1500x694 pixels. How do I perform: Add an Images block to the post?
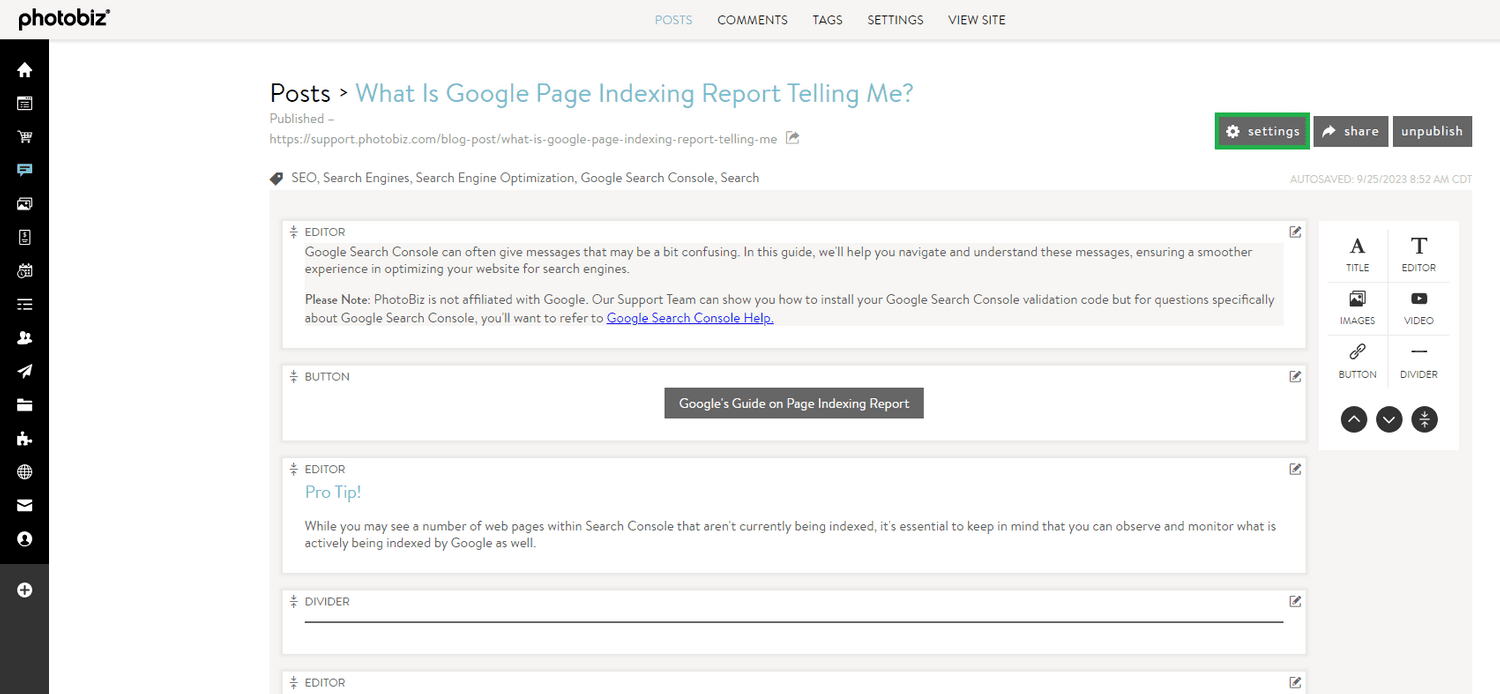point(1357,307)
